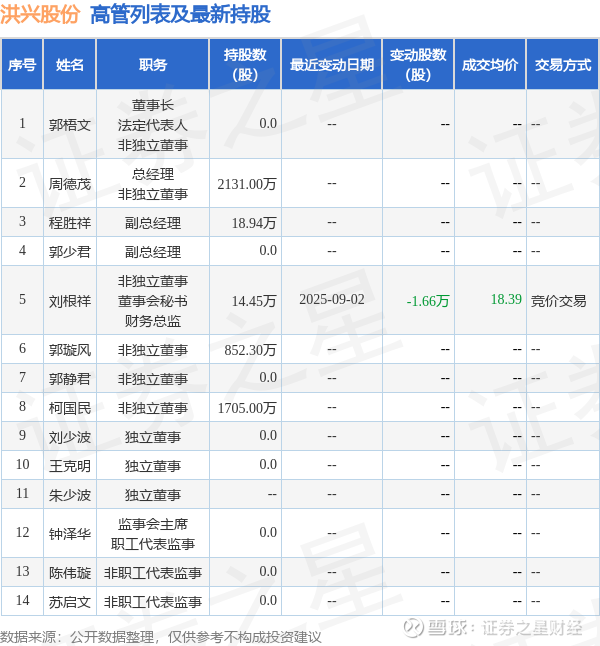
Task: Select the name 刘少波
Action: [70, 437]
